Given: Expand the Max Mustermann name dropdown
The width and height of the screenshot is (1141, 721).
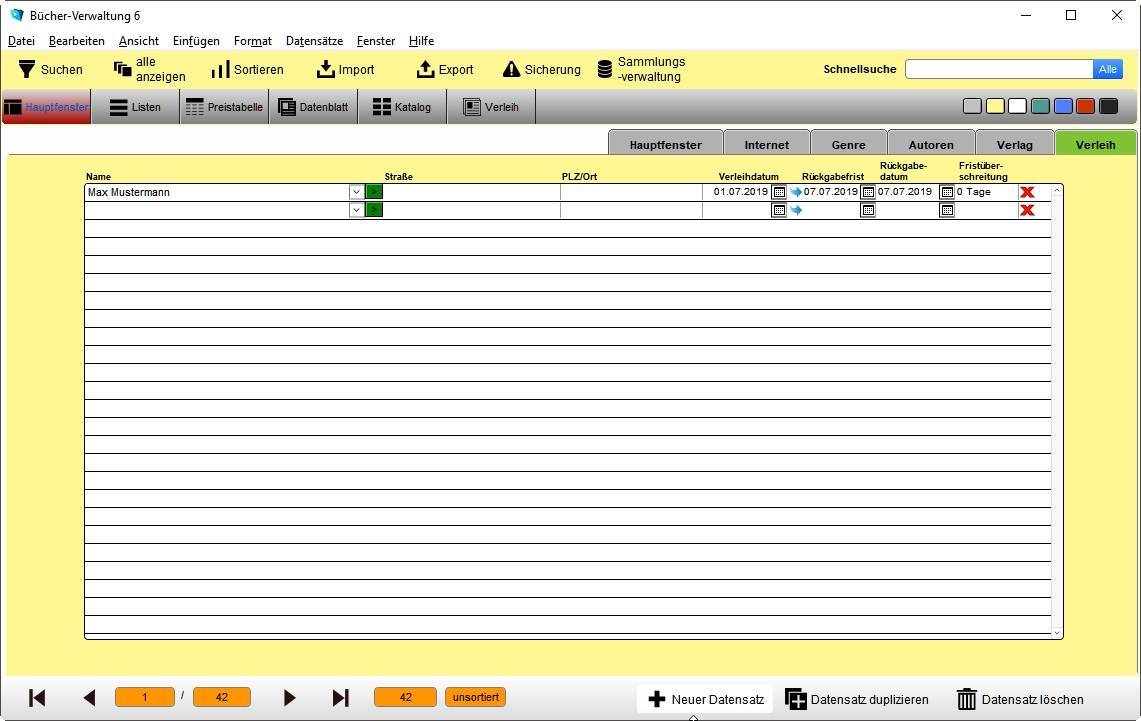Looking at the screenshot, I should coord(356,192).
